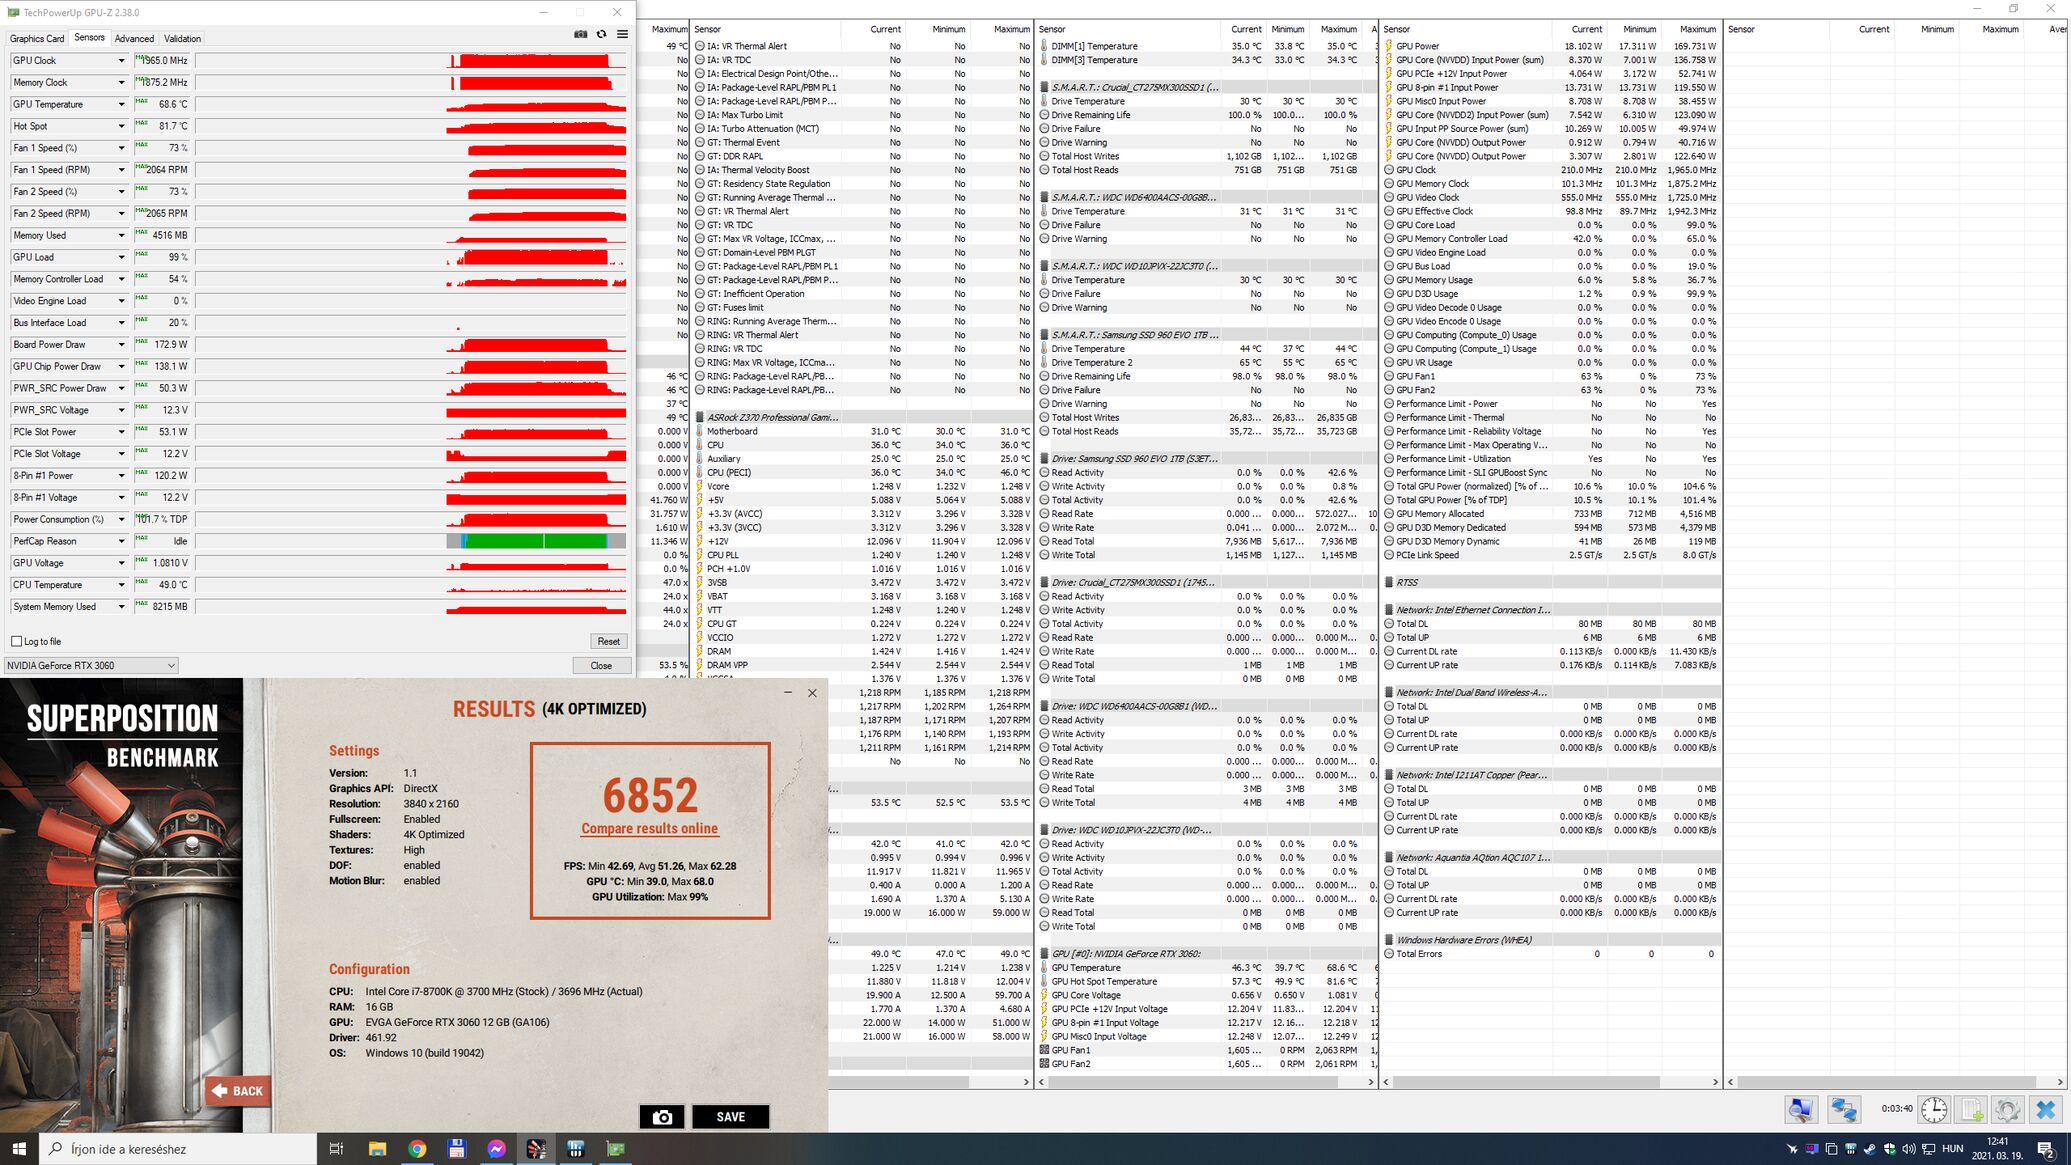Close HWiNFO sensors with the blue X icon
2071x1165 pixels.
[x=2046, y=1109]
